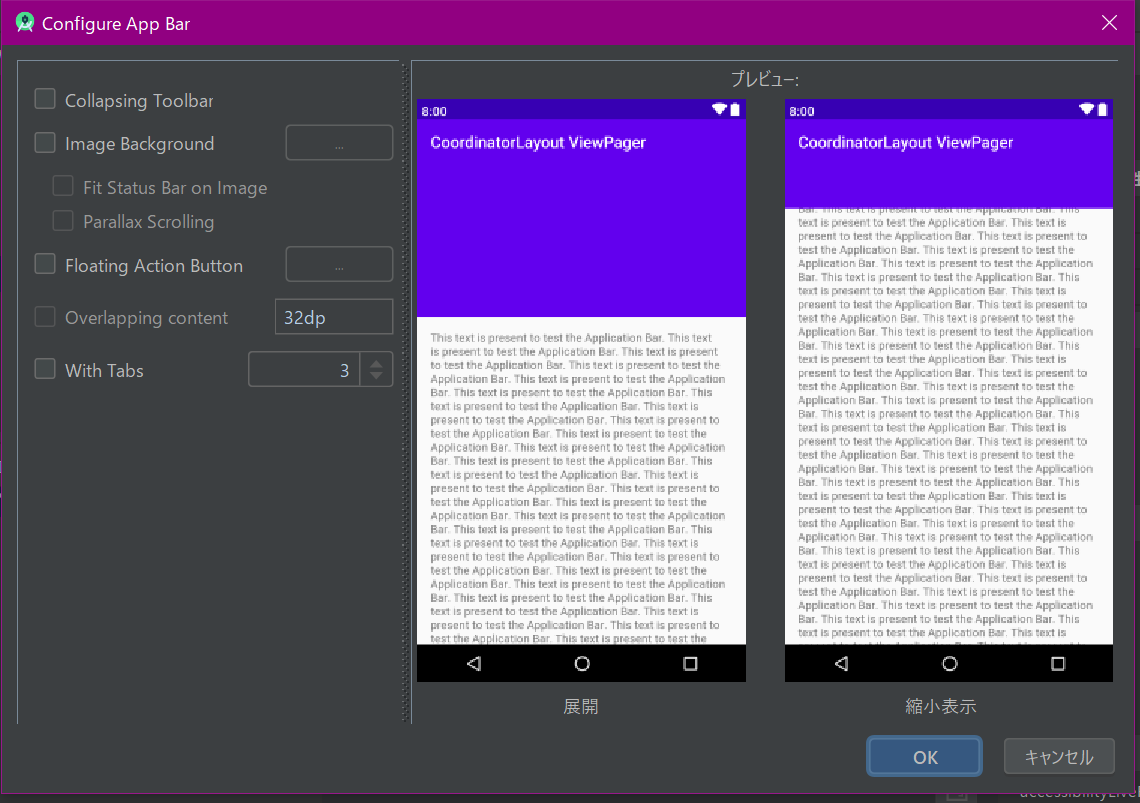Click the 展開 label

(580, 706)
